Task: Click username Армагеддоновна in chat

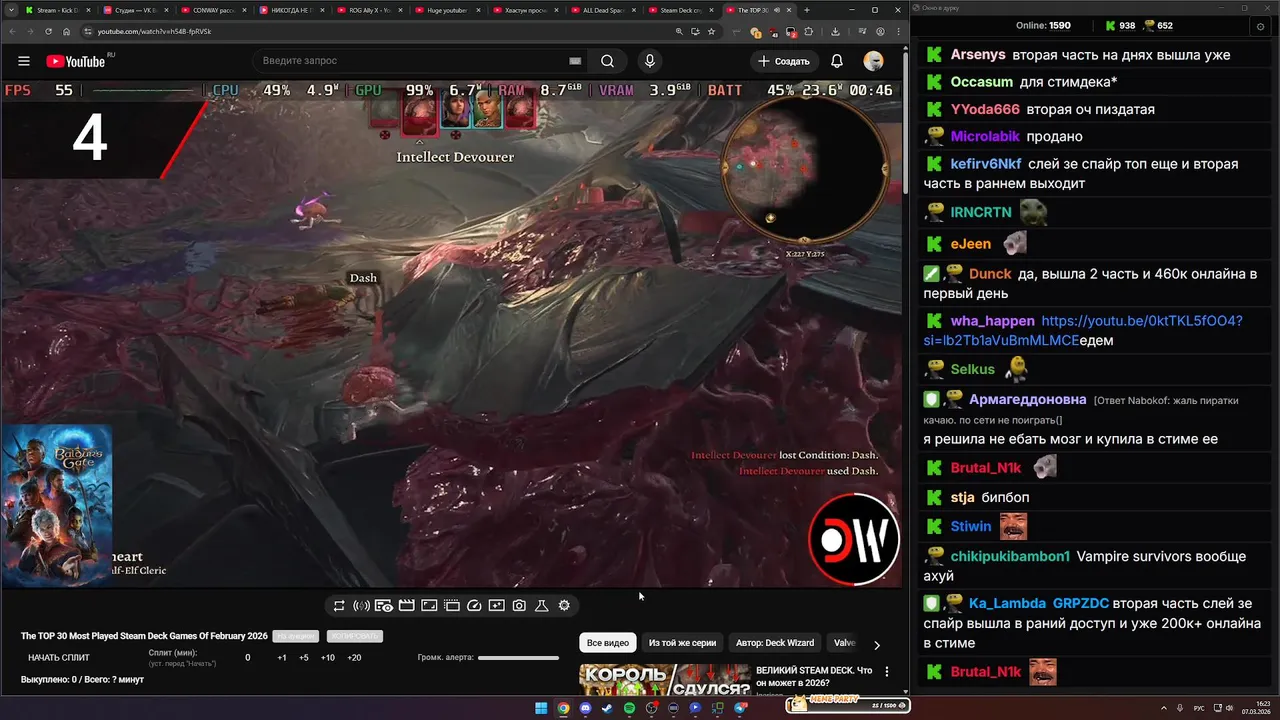Action: (1028, 400)
